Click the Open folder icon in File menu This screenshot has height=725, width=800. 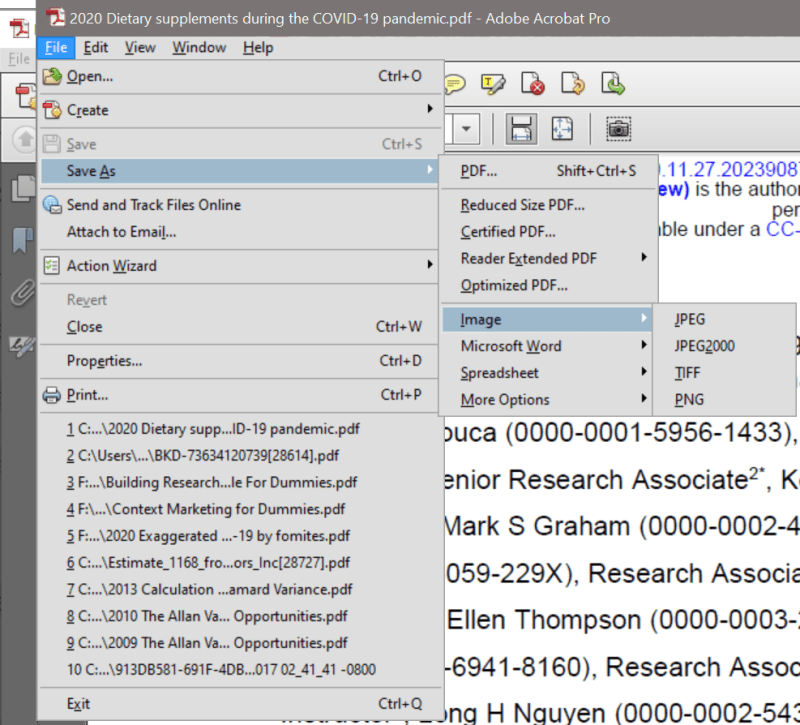click(x=52, y=76)
